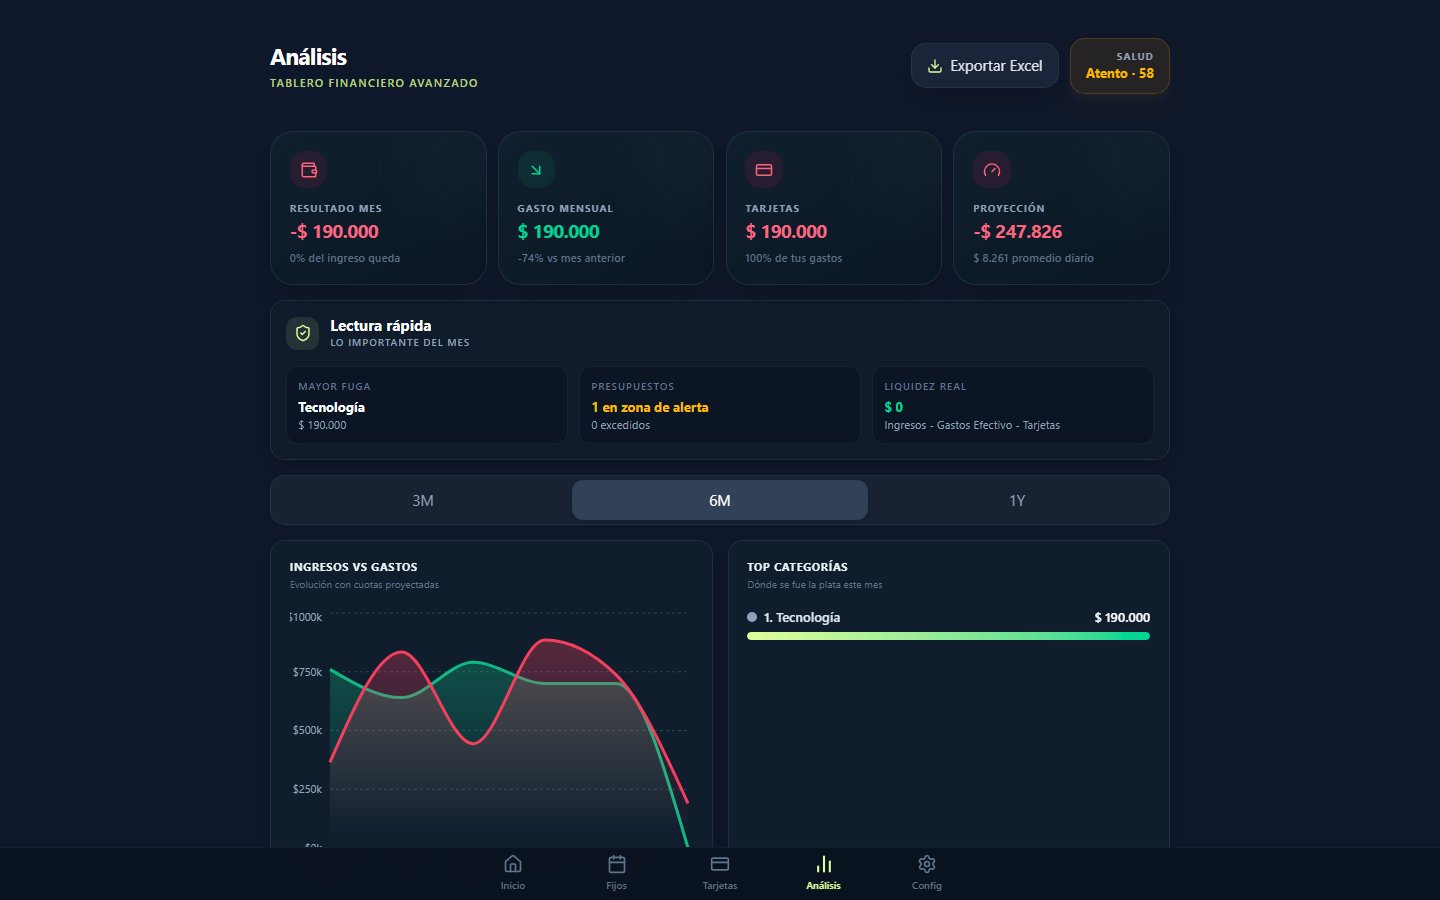Click the credit card icon in Tarjetas card
The width and height of the screenshot is (1440, 900).
(764, 170)
